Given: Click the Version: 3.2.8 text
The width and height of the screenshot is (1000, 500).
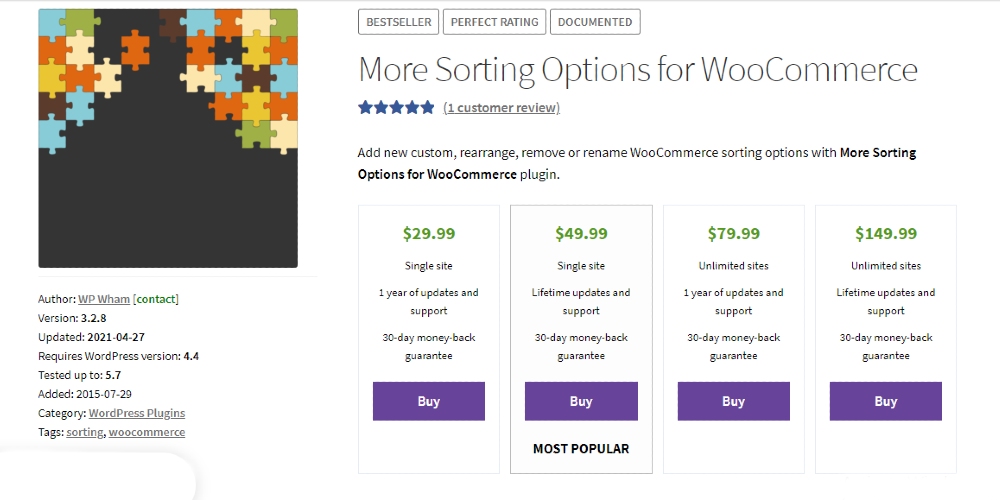Looking at the screenshot, I should (72, 318).
